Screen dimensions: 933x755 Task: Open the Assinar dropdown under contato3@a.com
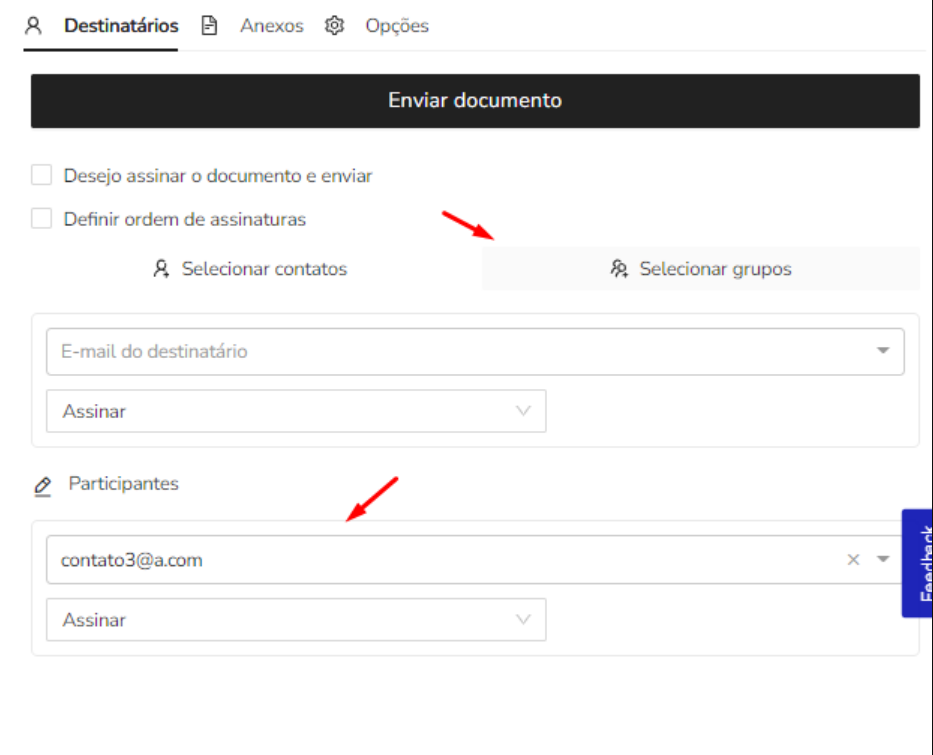(x=296, y=620)
